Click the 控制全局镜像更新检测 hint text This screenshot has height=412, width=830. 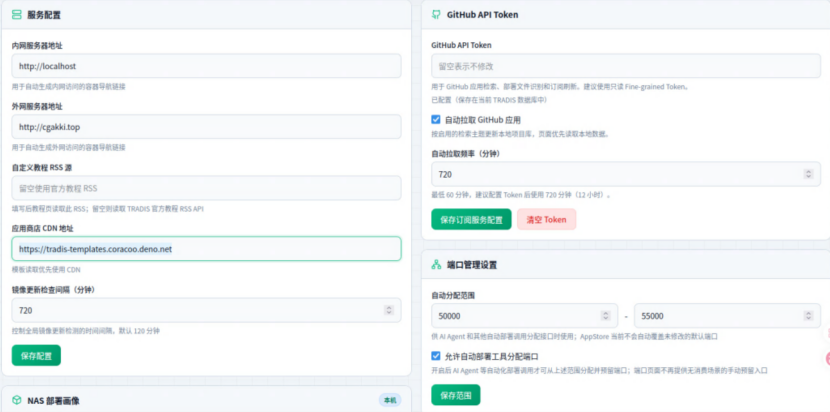click(86, 331)
